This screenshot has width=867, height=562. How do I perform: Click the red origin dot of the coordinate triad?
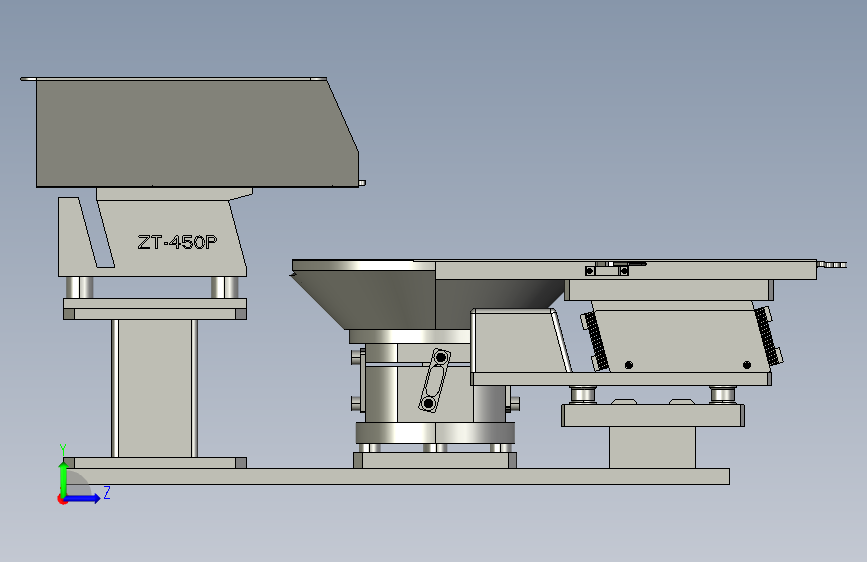(x=62, y=499)
